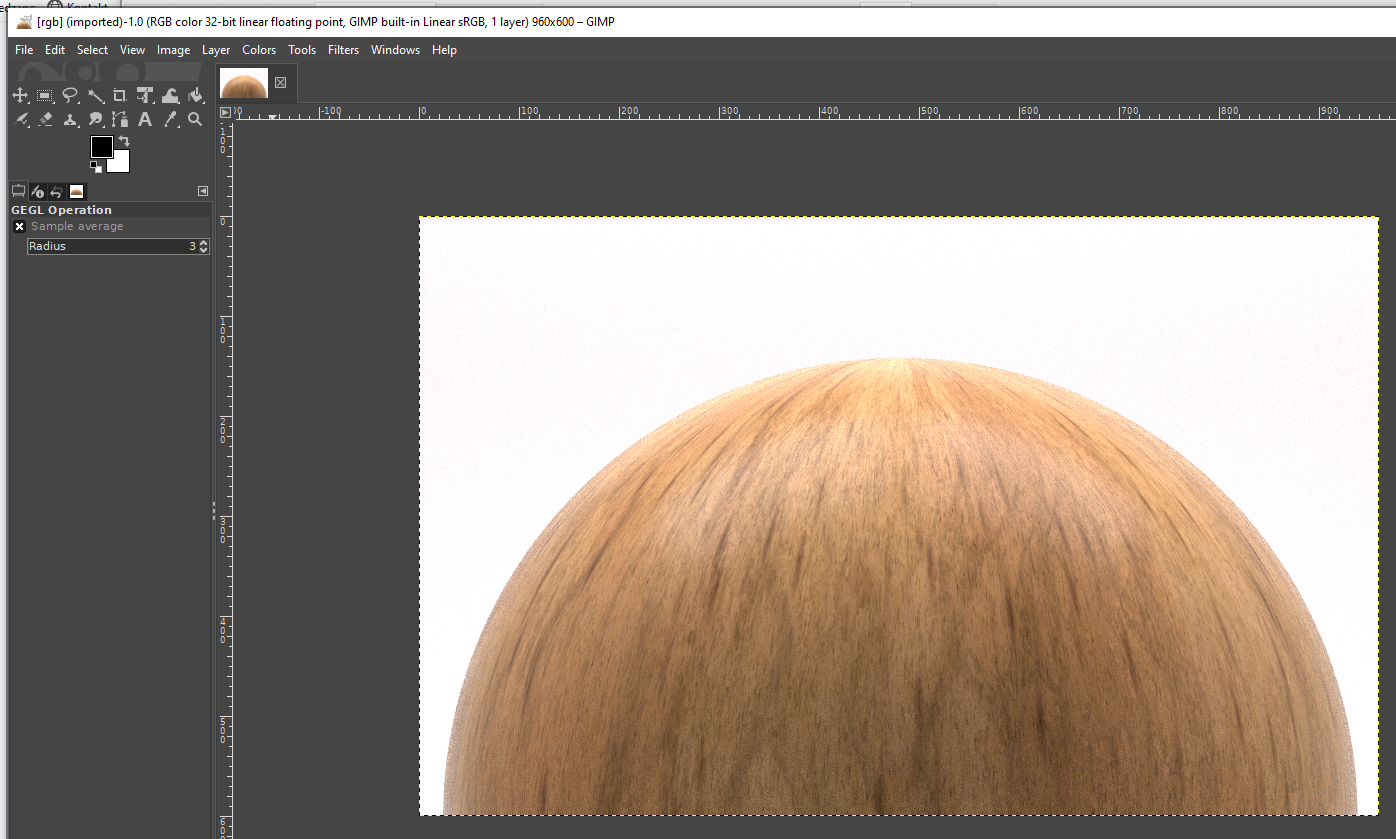The image size is (1396, 839).
Task: Close the wood image tab
Action: coord(280,83)
